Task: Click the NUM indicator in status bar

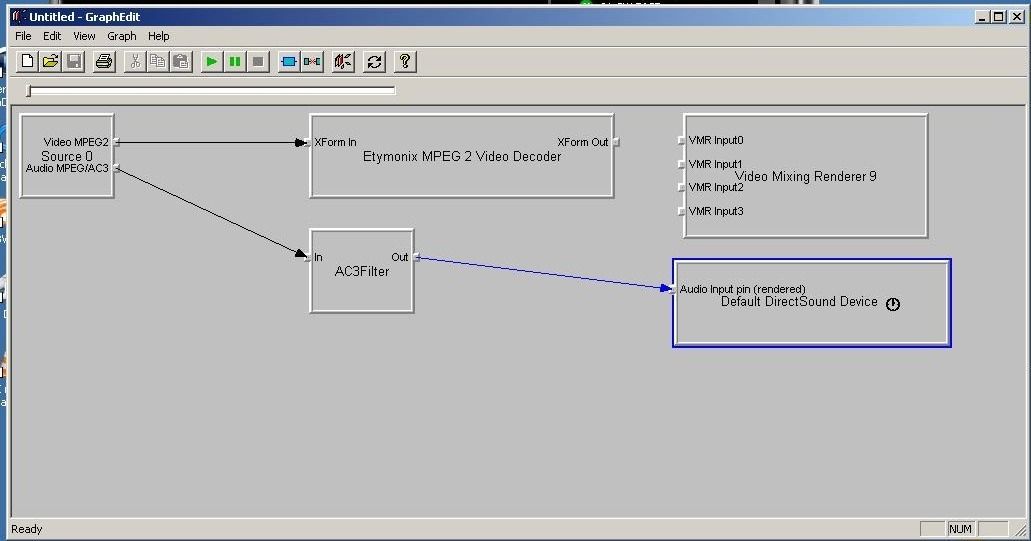Action: [x=960, y=529]
